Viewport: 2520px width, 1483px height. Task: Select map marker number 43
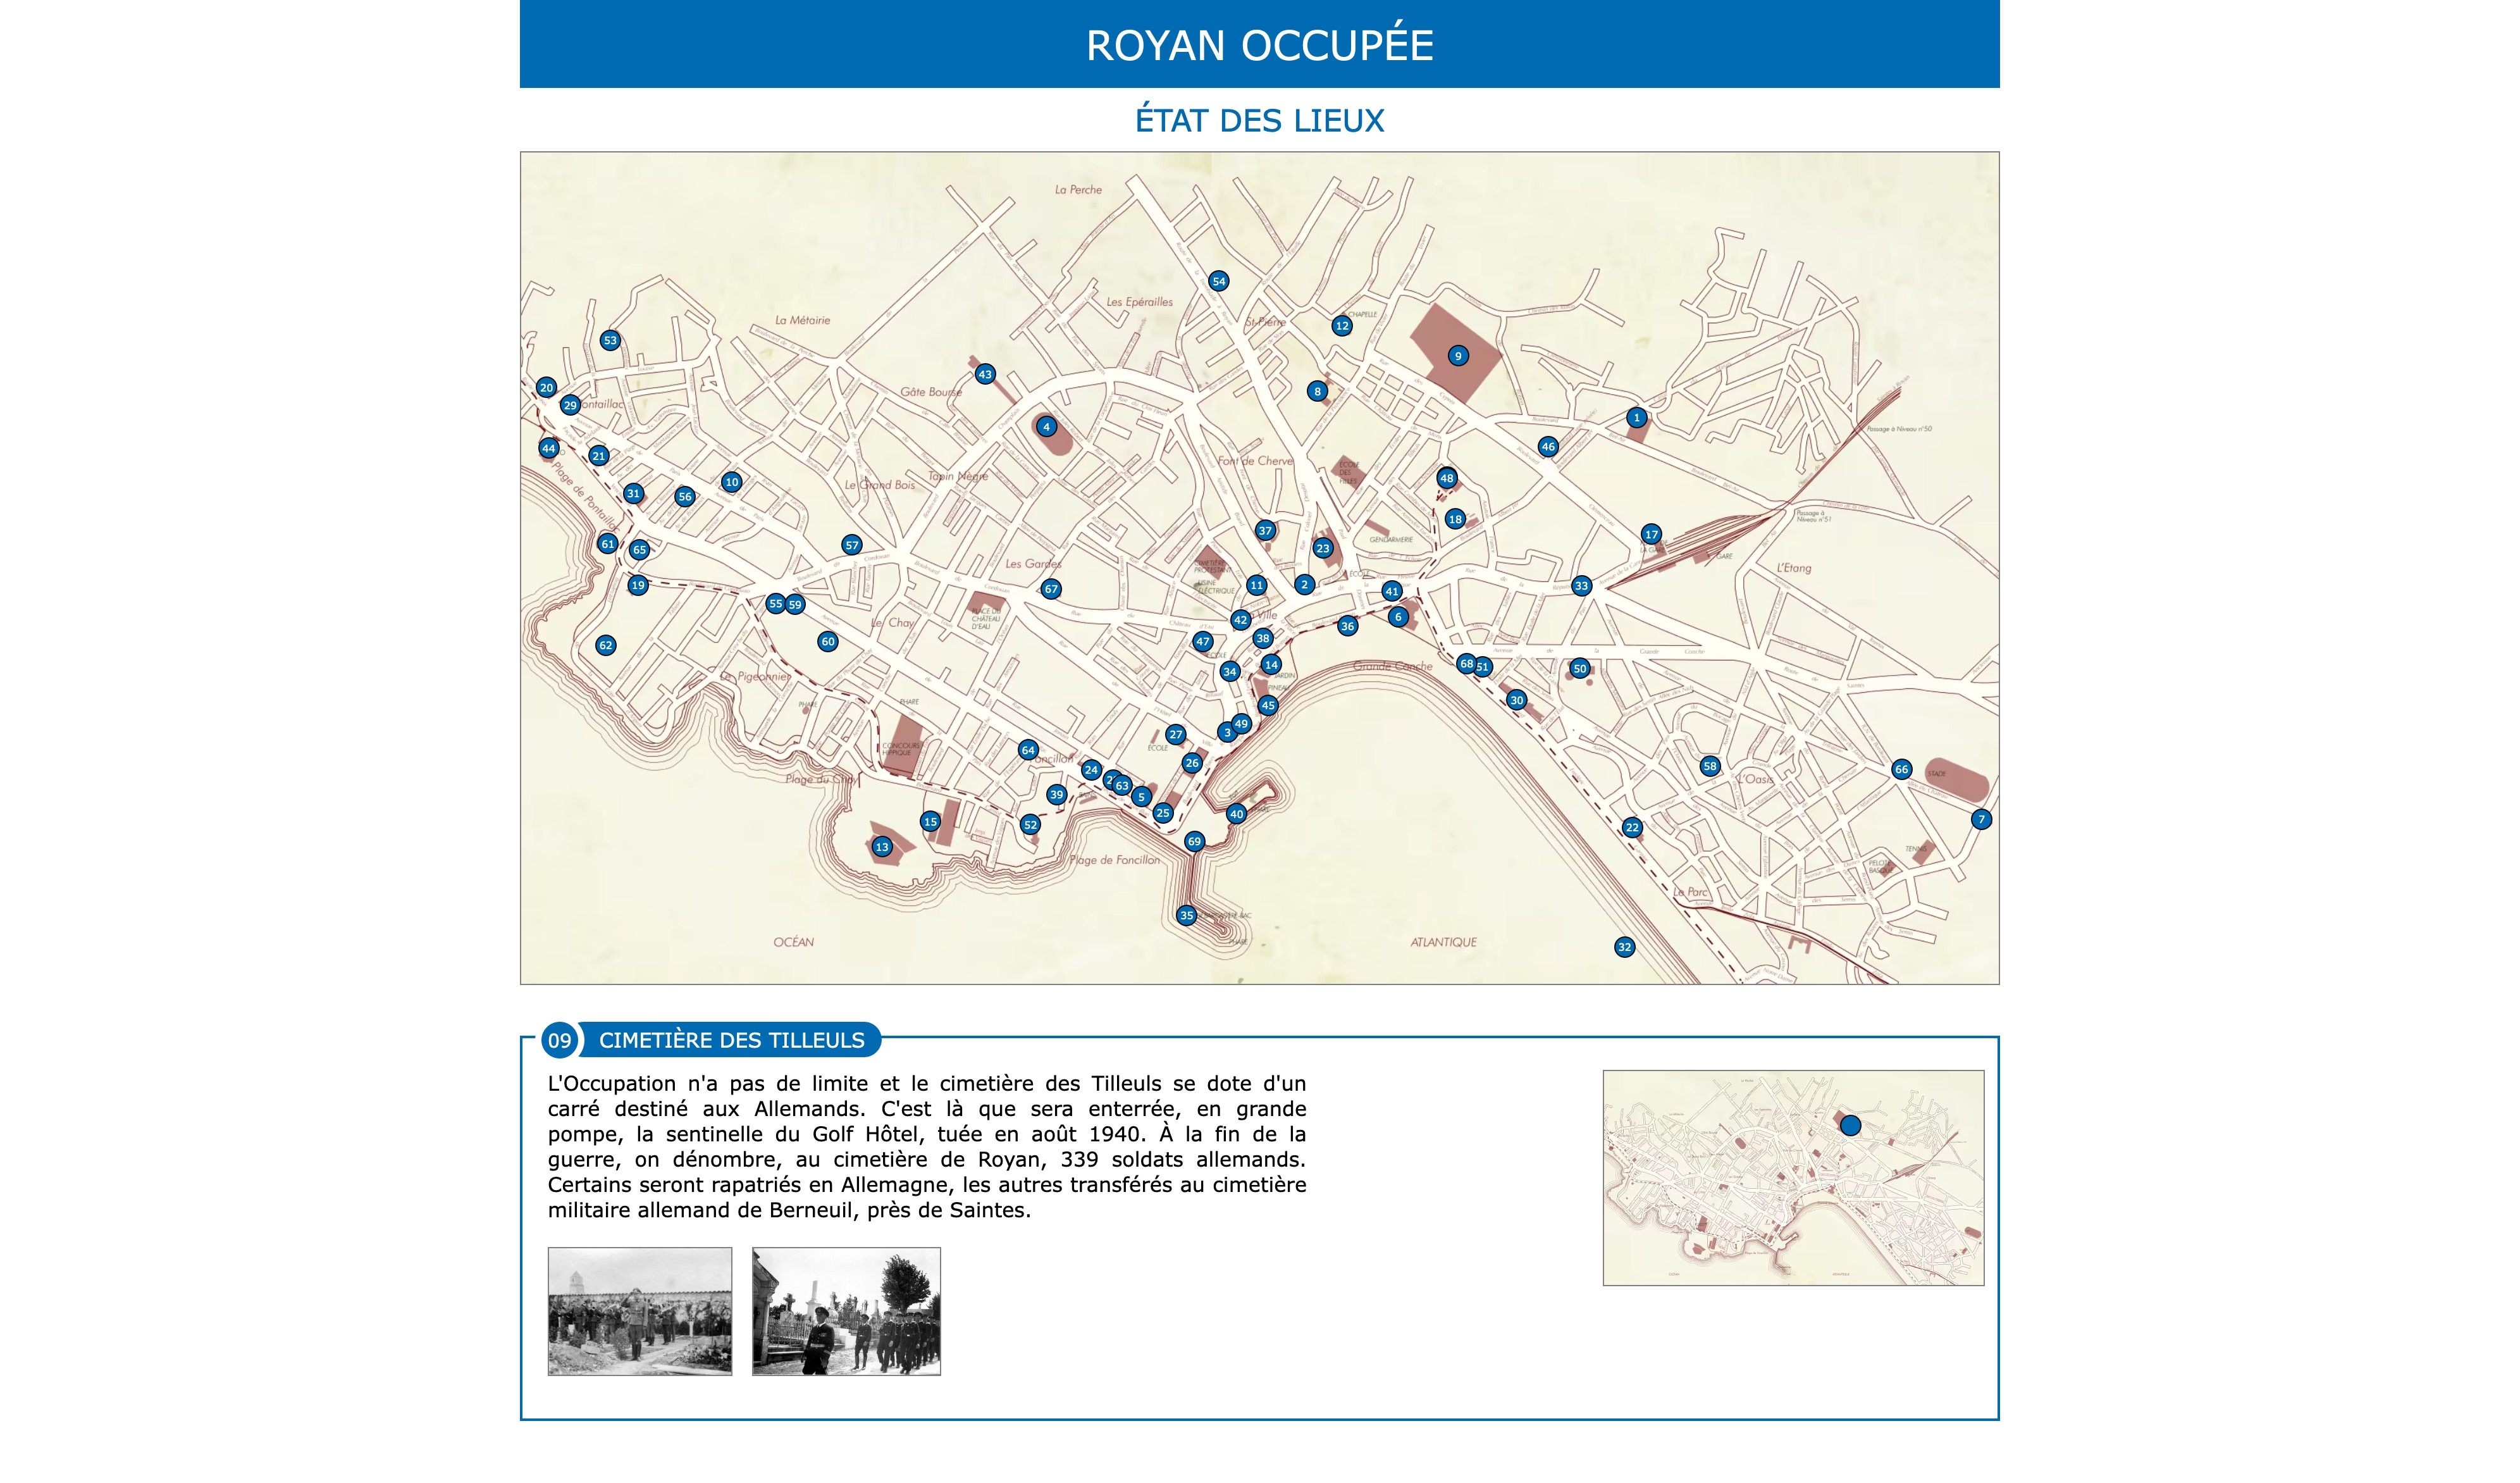coord(985,375)
